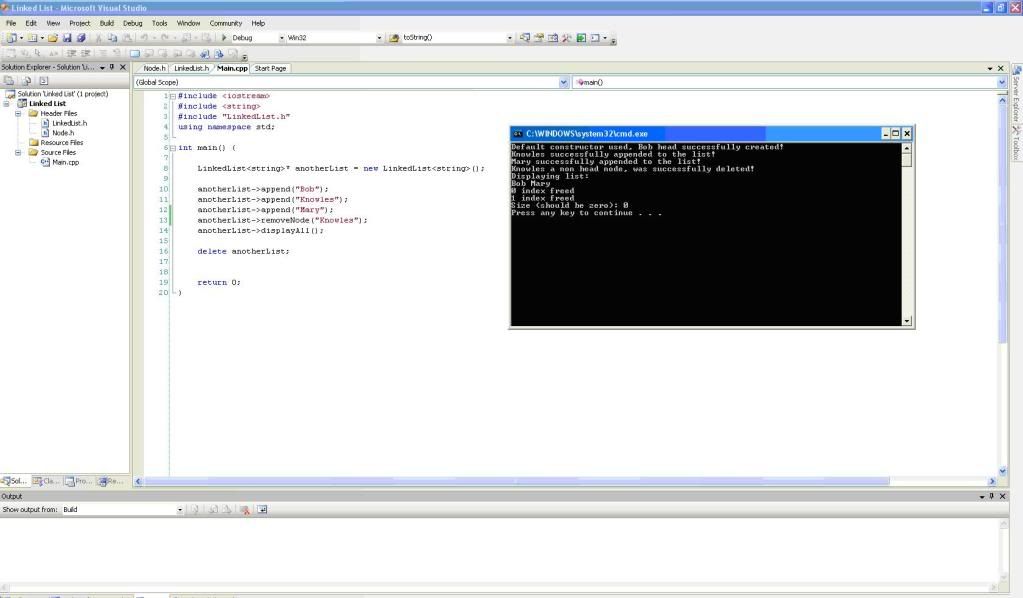This screenshot has width=1023, height=598.
Task: Auto-hide the Solution Explorer with the pin
Action: [112, 67]
